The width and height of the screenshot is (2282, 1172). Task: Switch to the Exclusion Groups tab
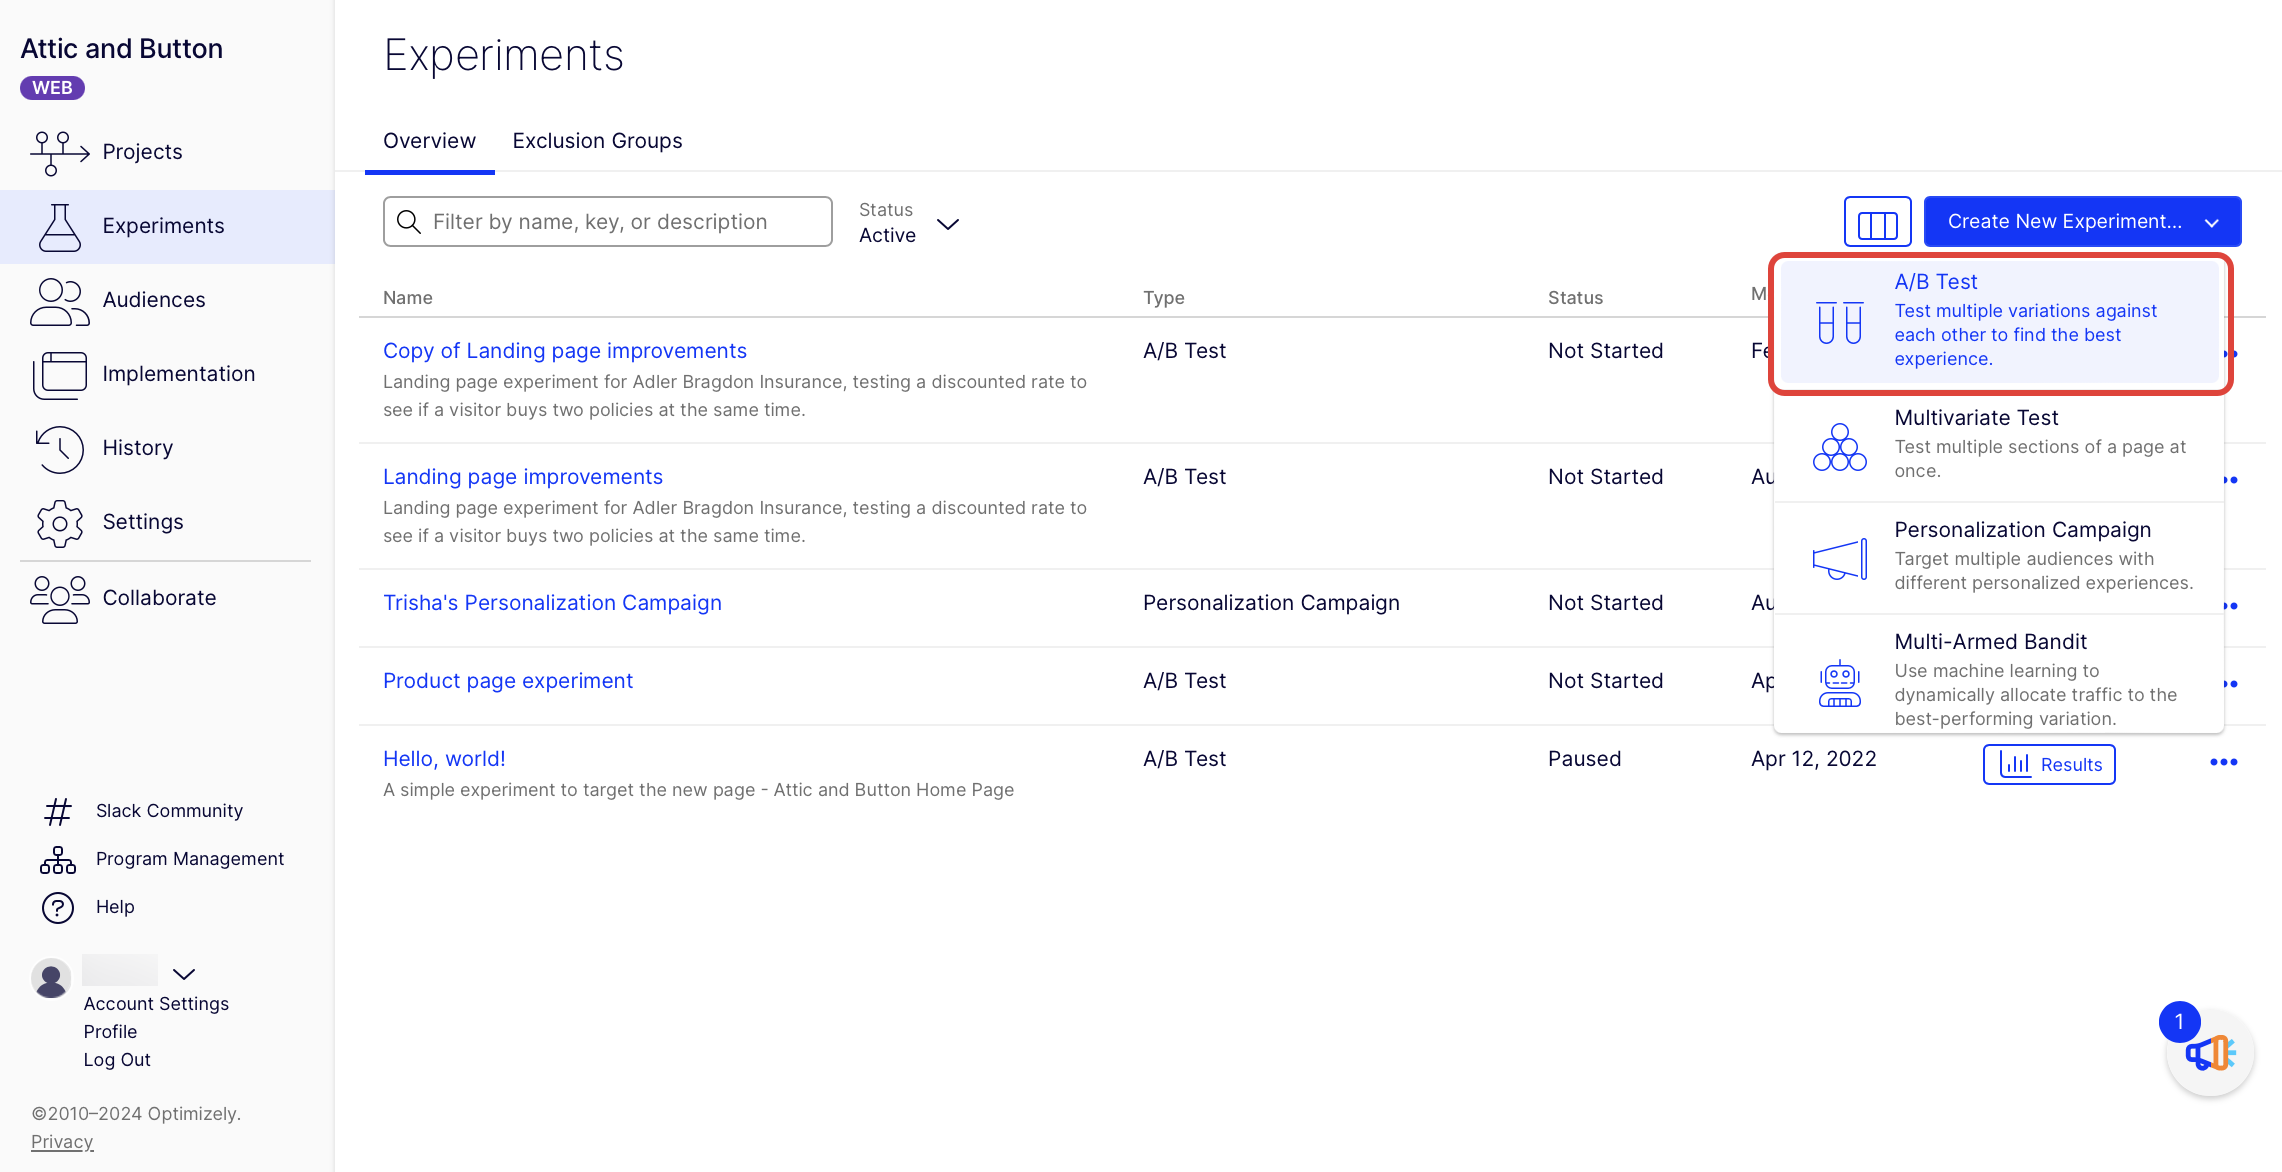[597, 140]
